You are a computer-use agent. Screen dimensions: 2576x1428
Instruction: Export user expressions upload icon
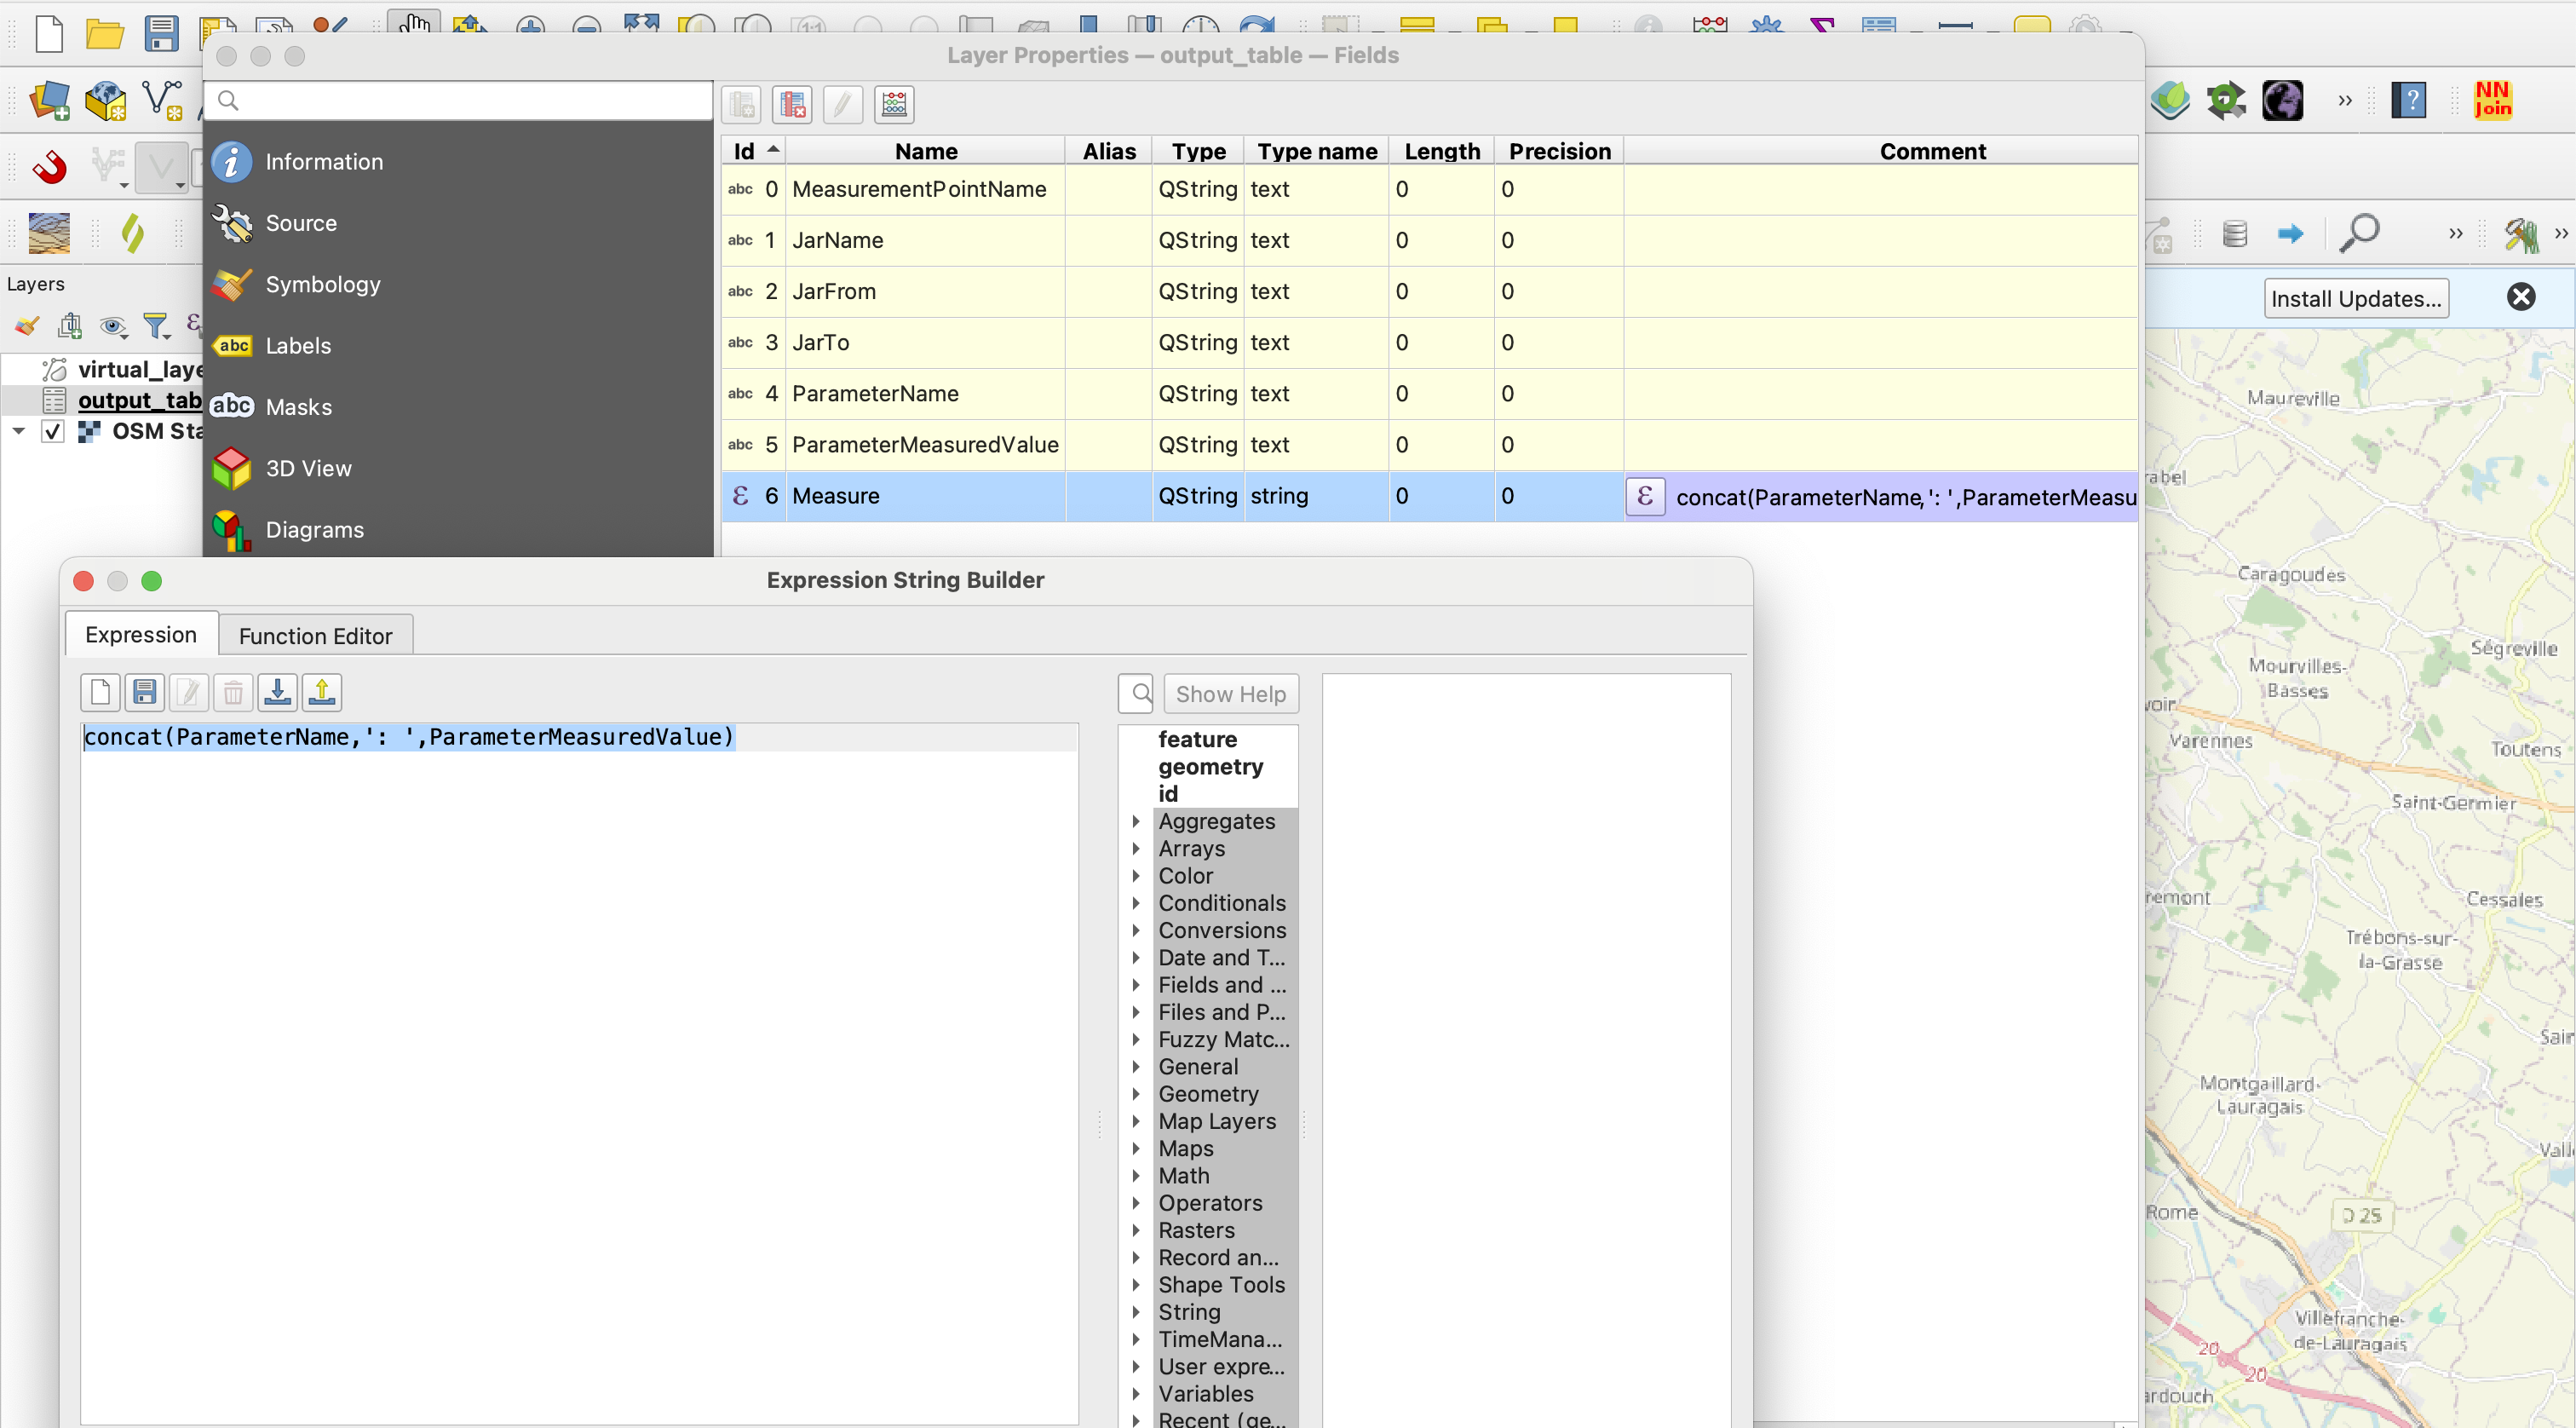(x=322, y=692)
